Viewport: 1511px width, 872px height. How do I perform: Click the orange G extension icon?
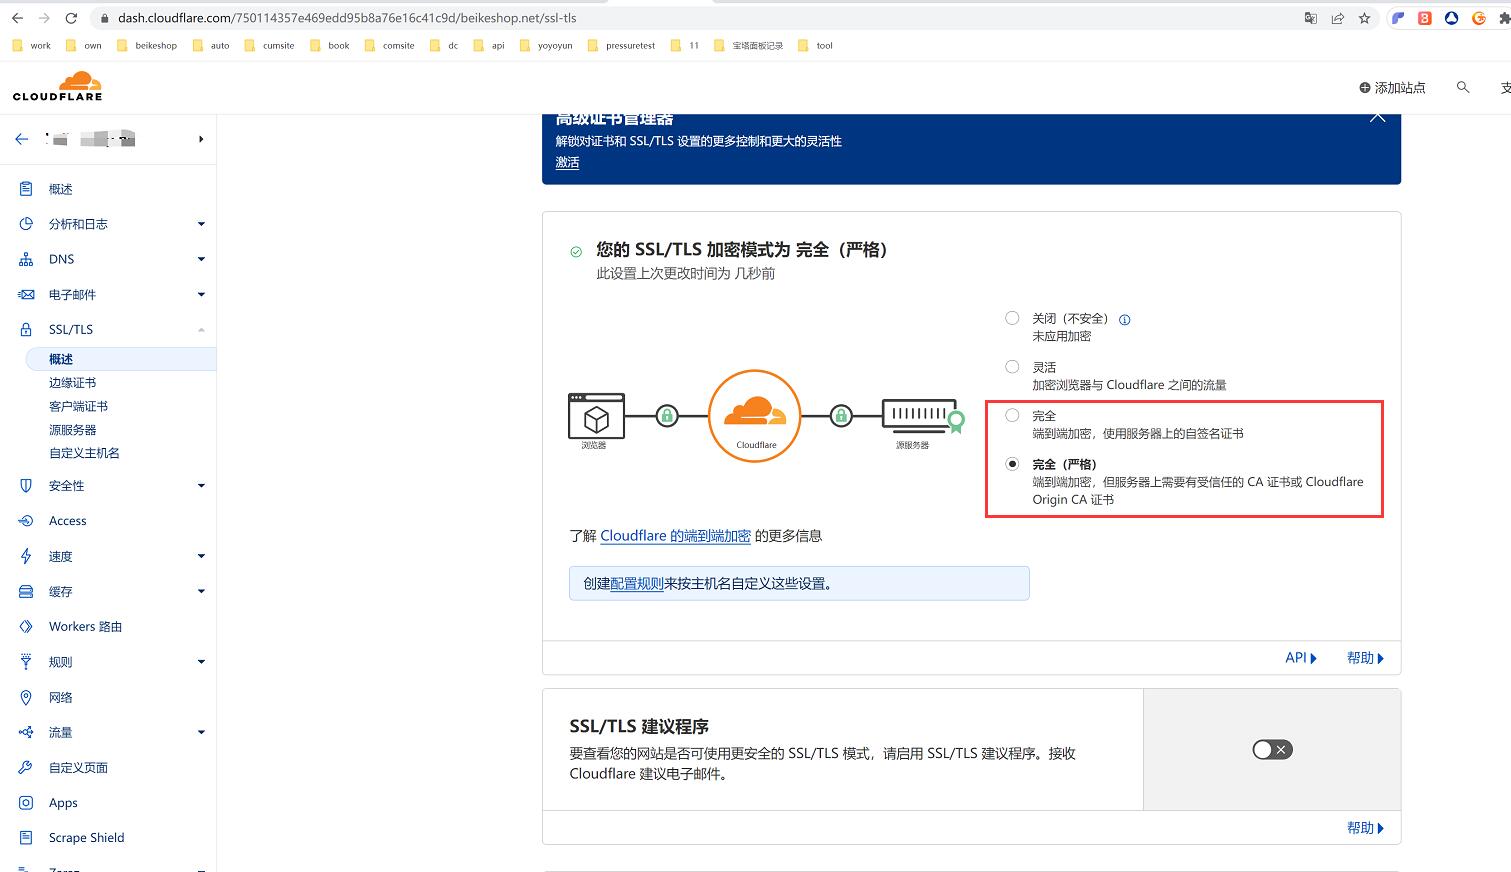[1478, 18]
